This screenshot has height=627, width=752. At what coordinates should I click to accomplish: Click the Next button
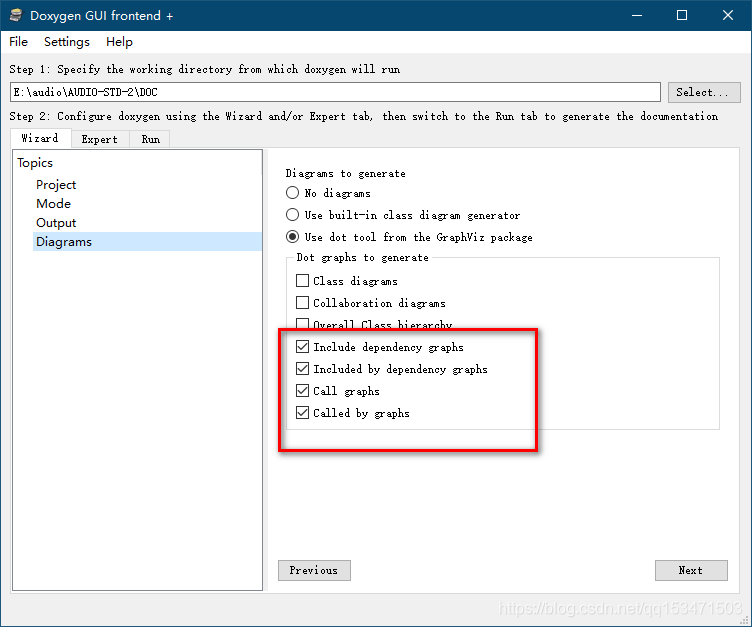[691, 570]
